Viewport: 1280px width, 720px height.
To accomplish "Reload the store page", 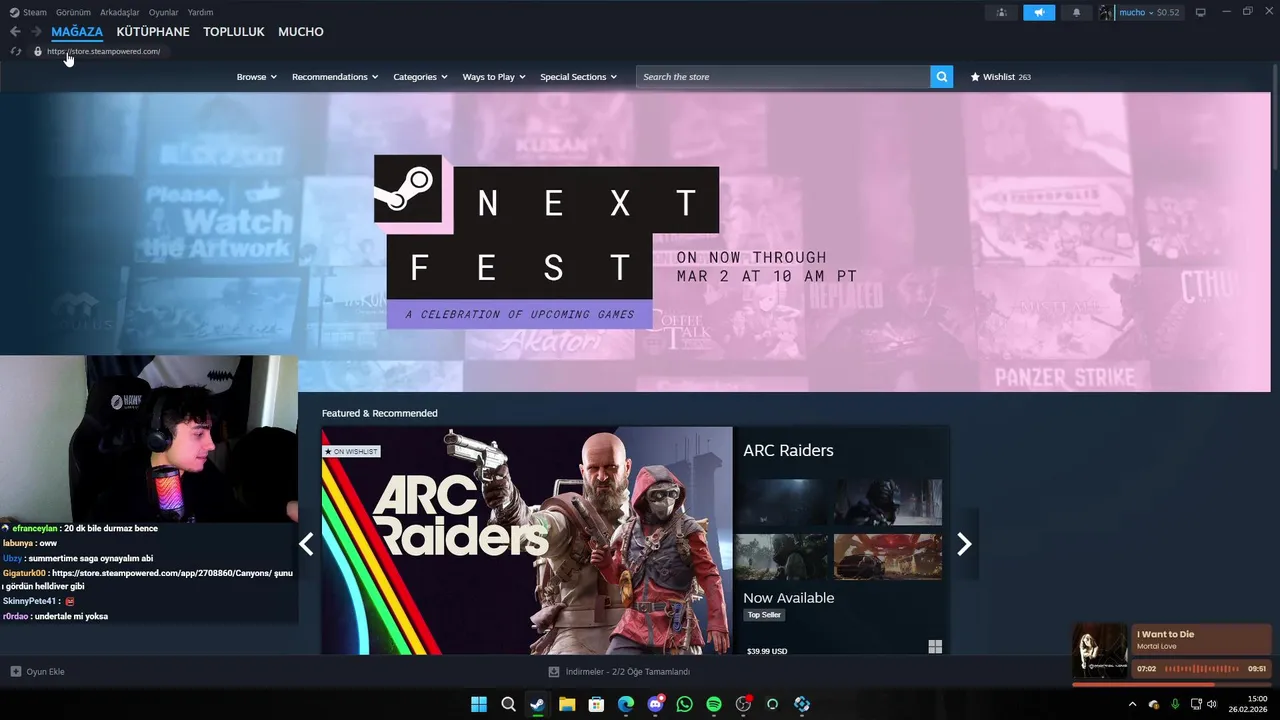I will point(16,51).
